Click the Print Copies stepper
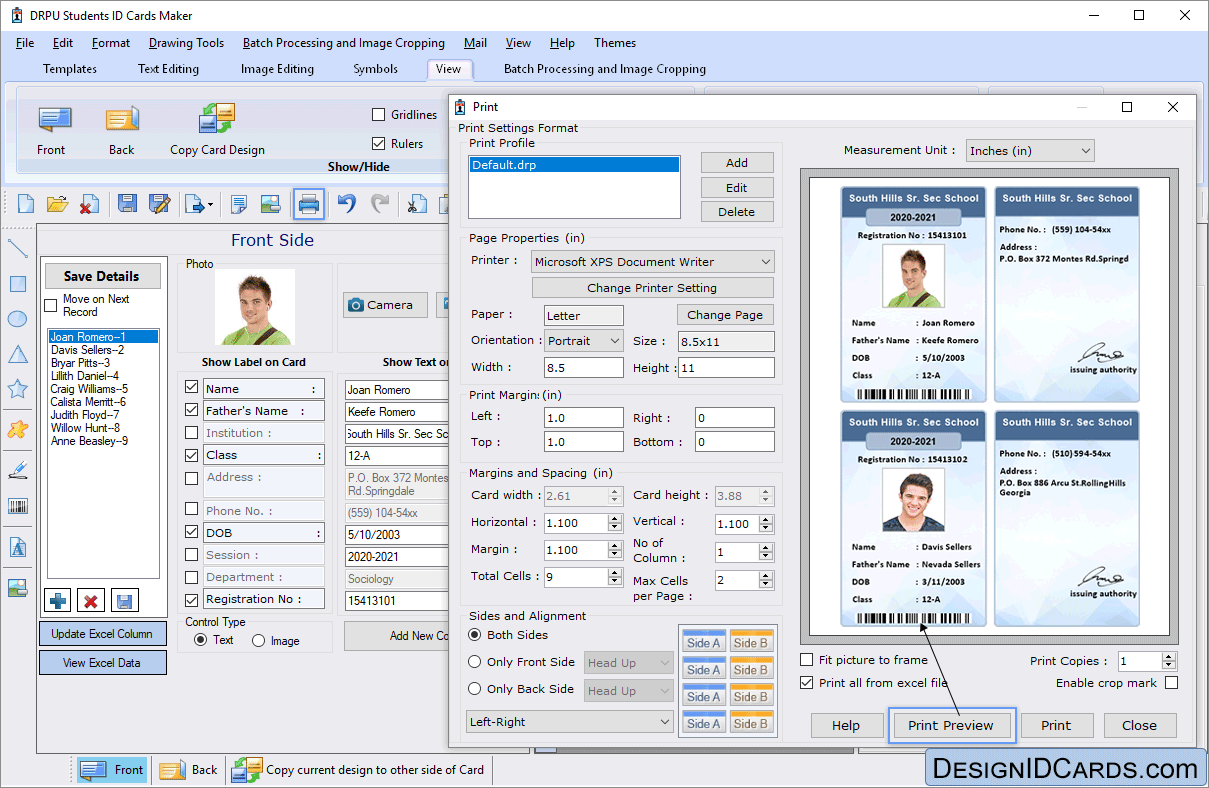 1169,661
